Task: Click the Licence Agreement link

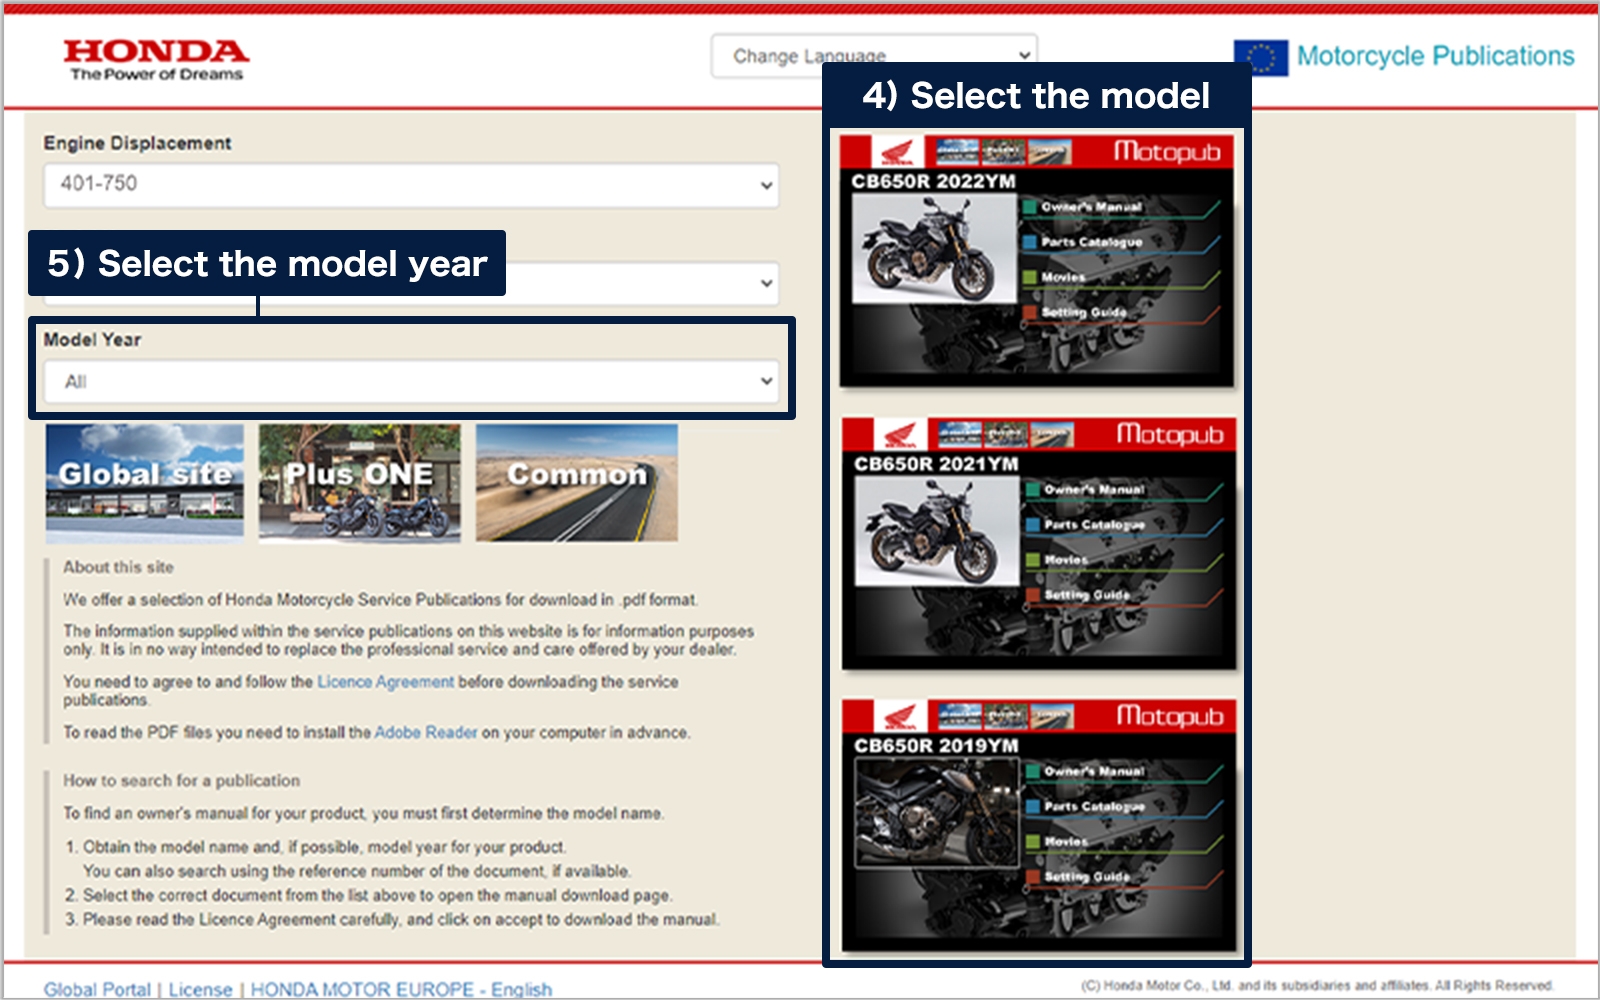Action: [x=385, y=682]
